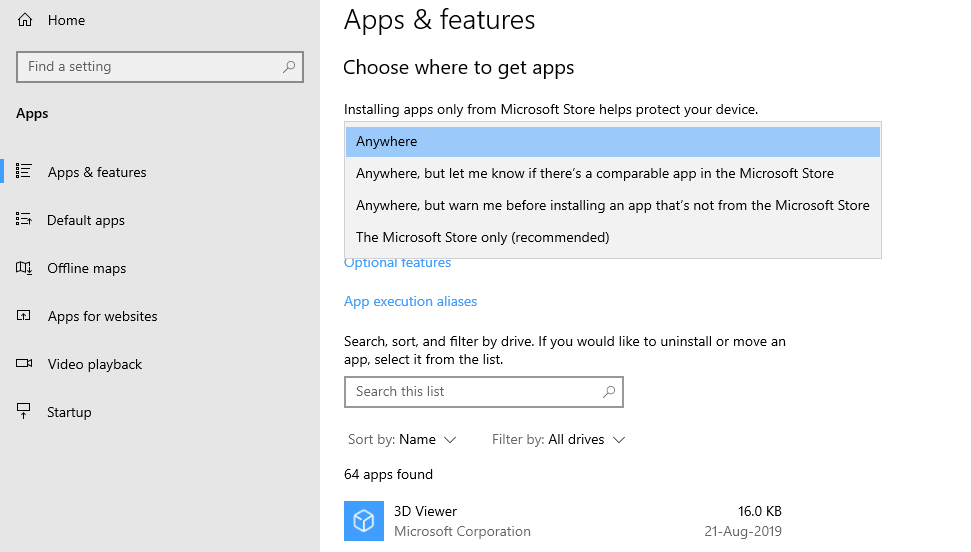
Task: Click the Apps for websites icon
Action: [x=25, y=316]
